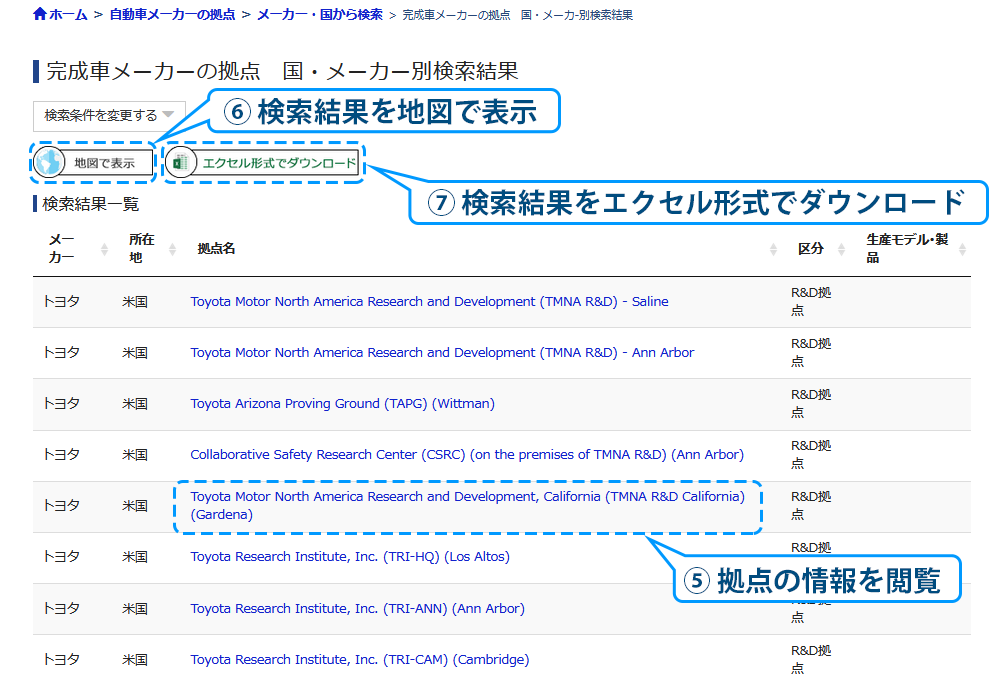Click 米国 cell in the Wittman row

pos(135,404)
